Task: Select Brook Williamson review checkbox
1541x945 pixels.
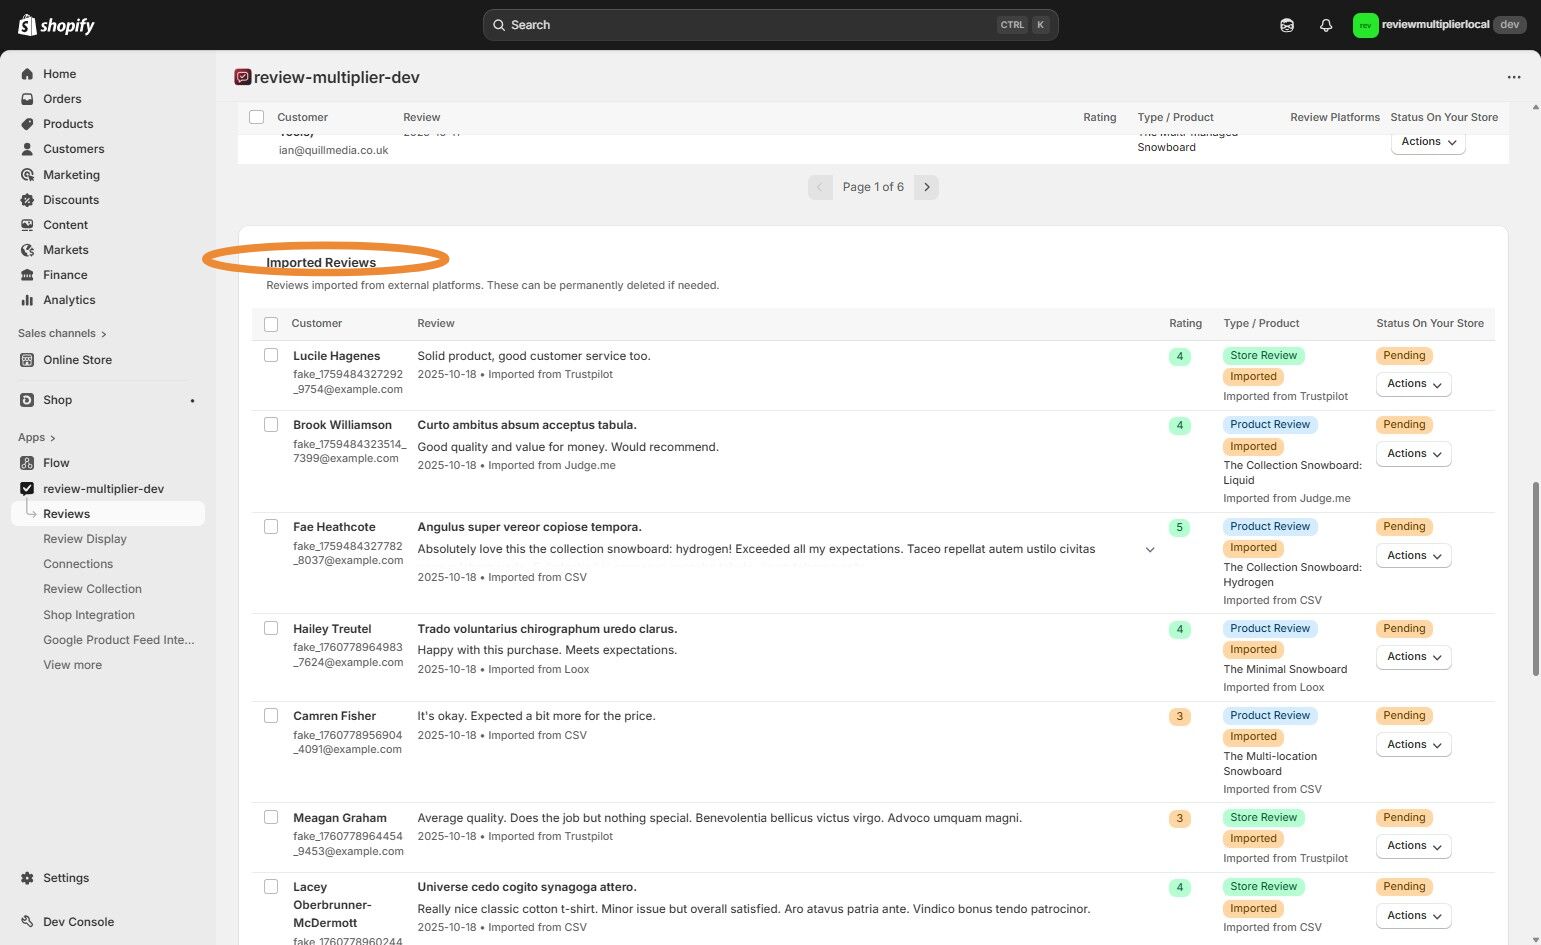Action: click(x=271, y=424)
